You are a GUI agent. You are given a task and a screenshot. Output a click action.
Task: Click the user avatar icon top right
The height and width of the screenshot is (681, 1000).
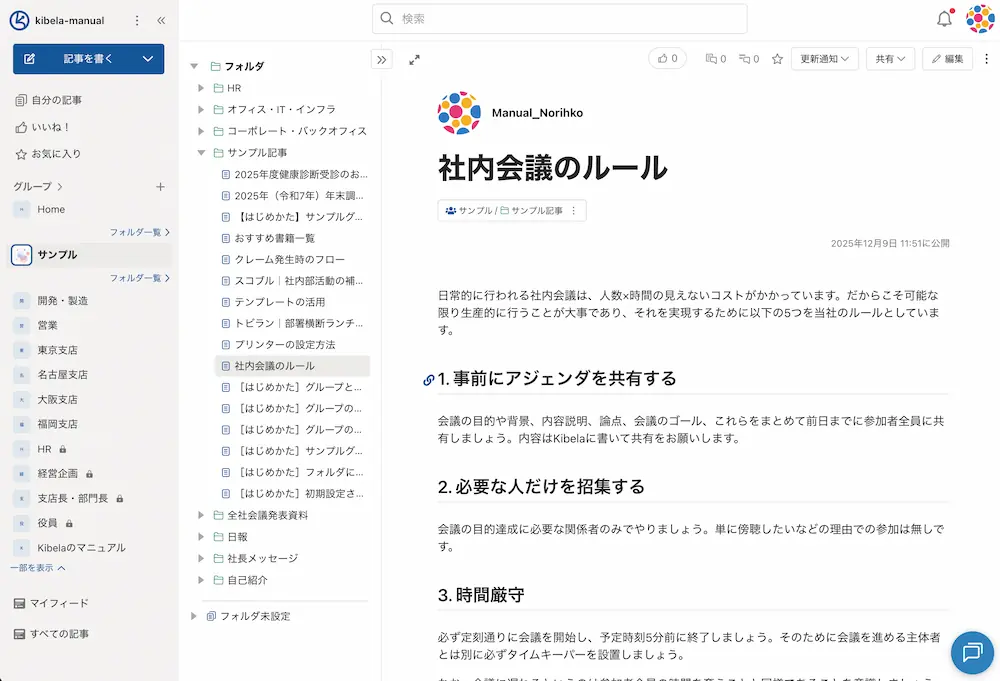(978, 19)
